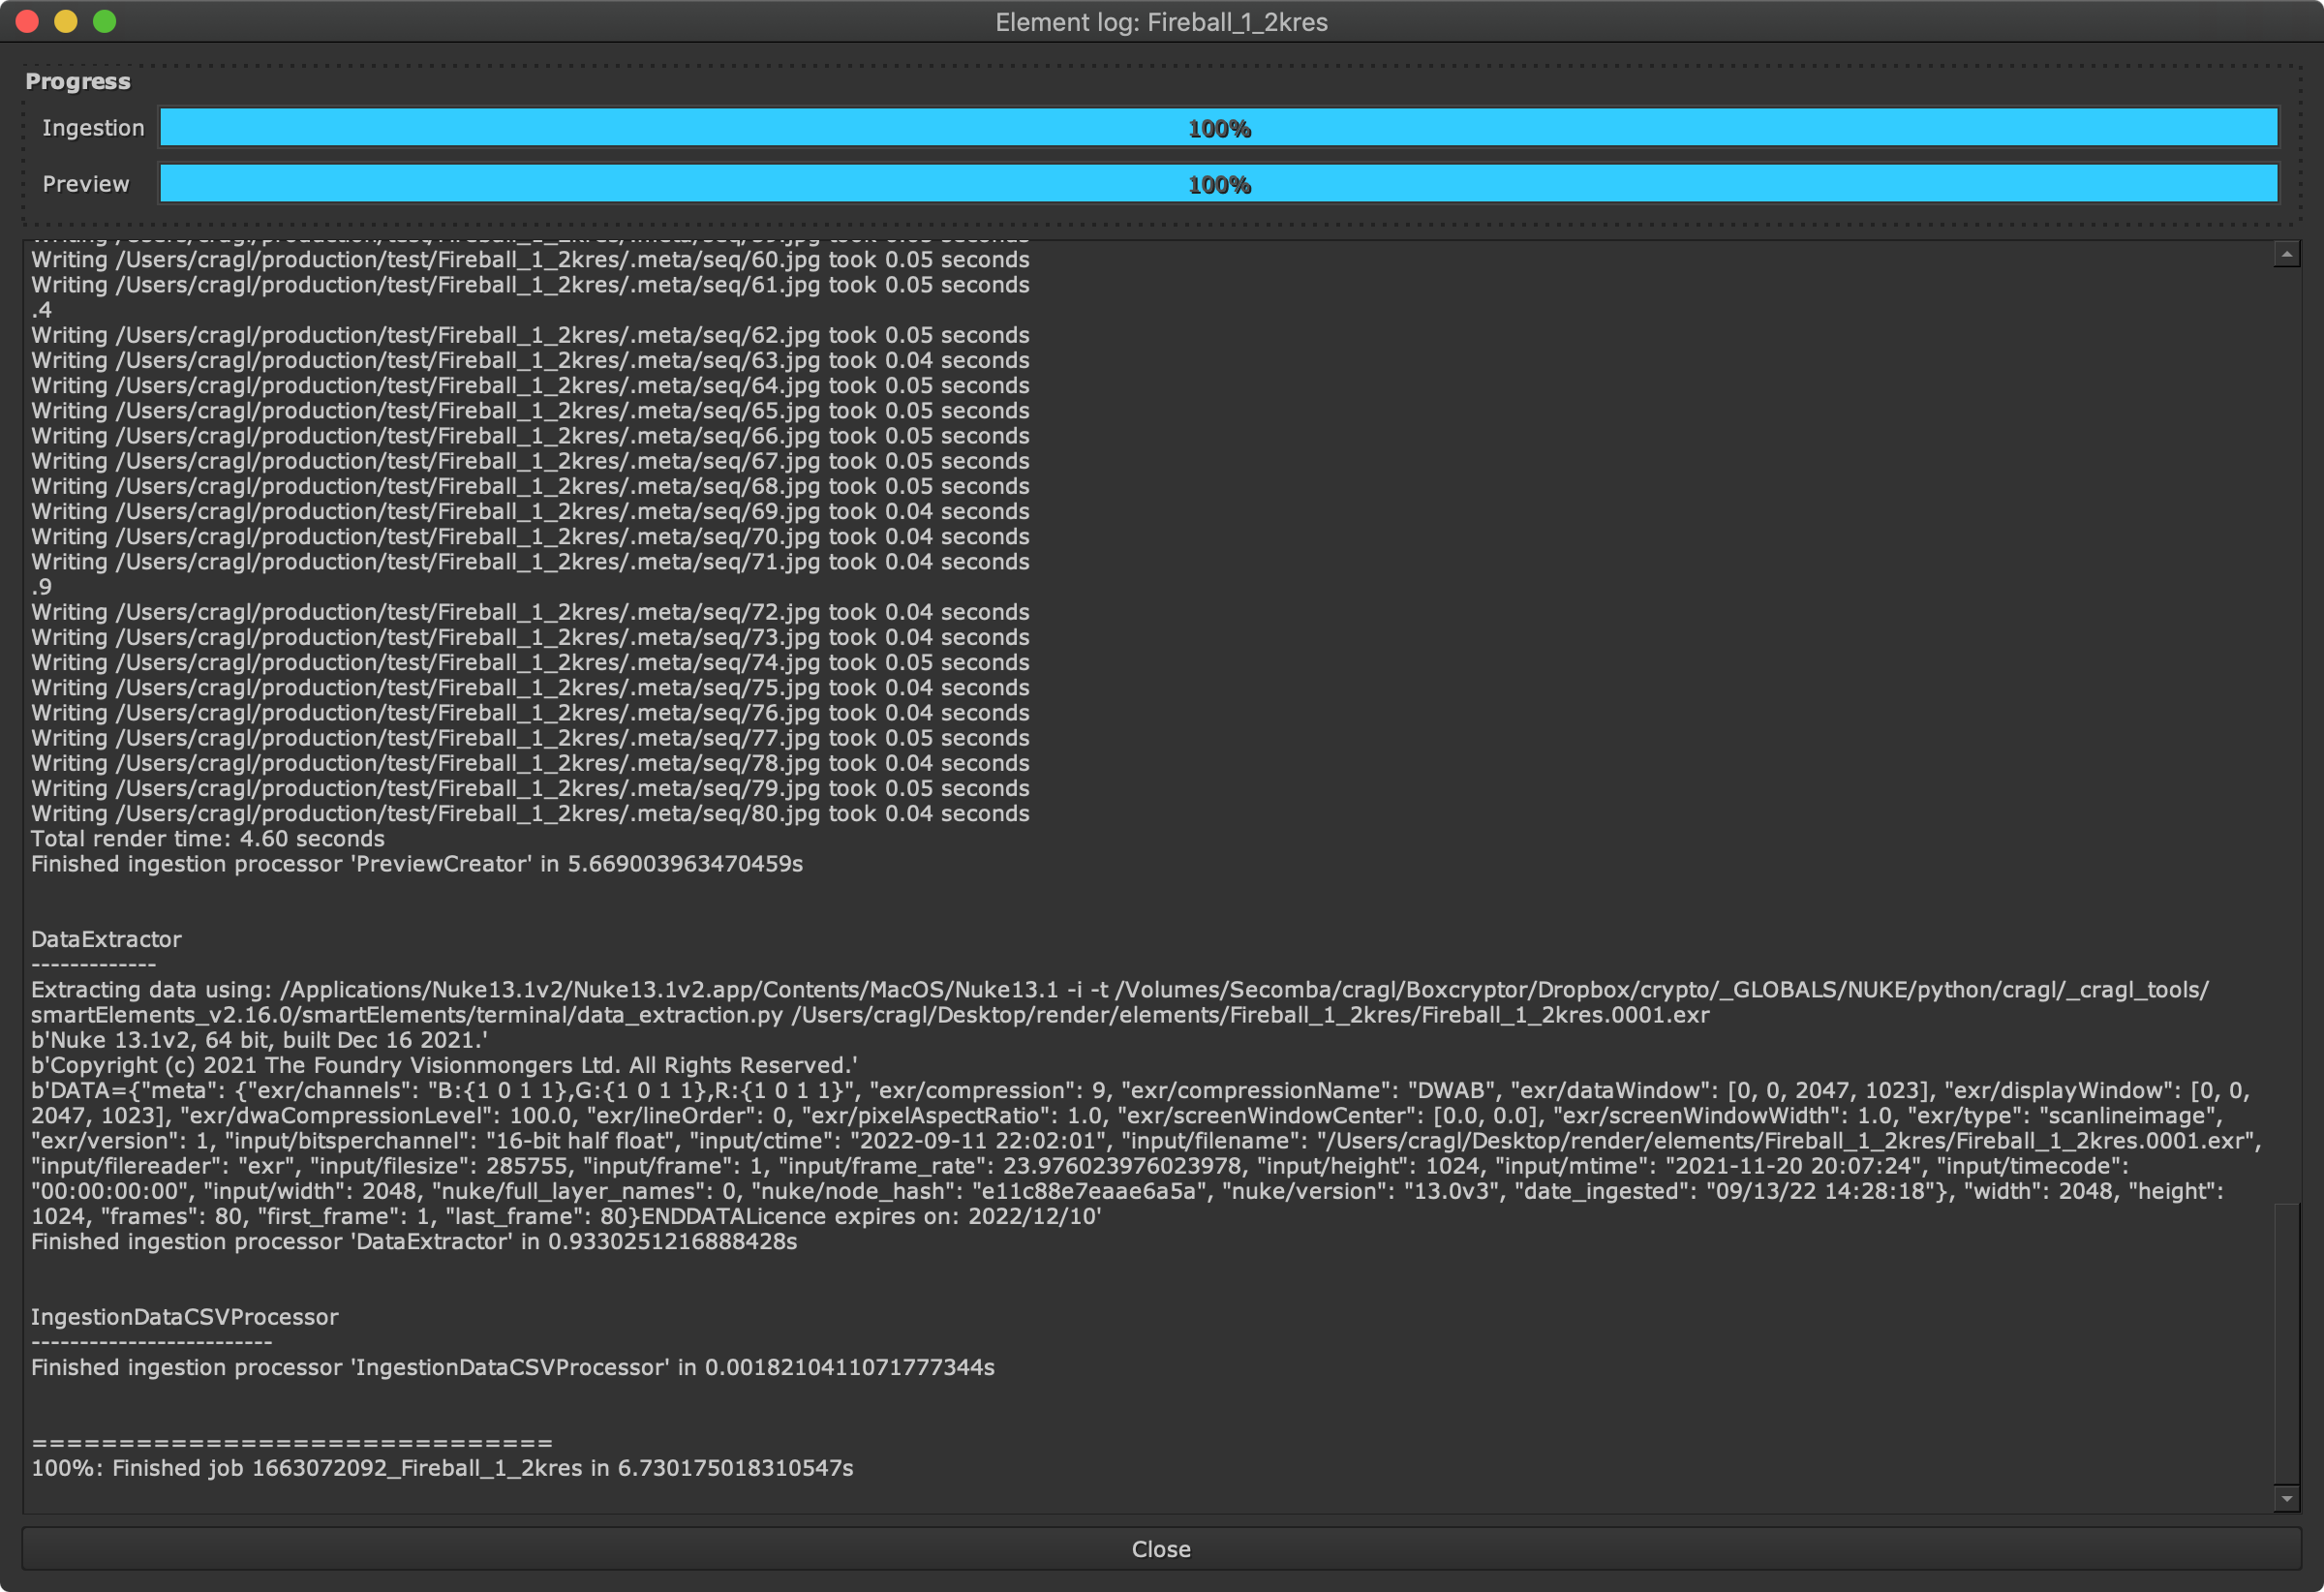Viewport: 2324px width, 1592px height.
Task: Click the window title 'Element log: Fireball_1_2kres'
Action: [1161, 22]
